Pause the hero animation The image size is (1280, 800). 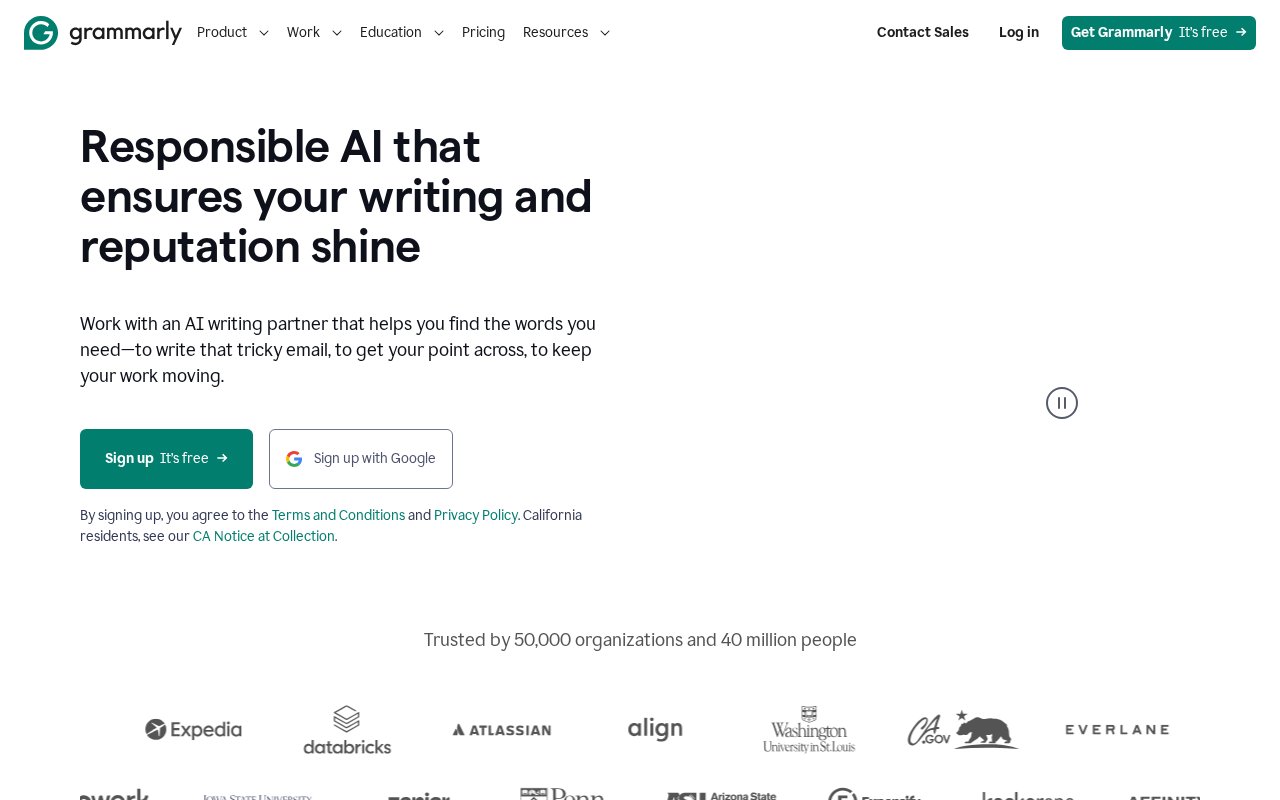pos(1062,403)
